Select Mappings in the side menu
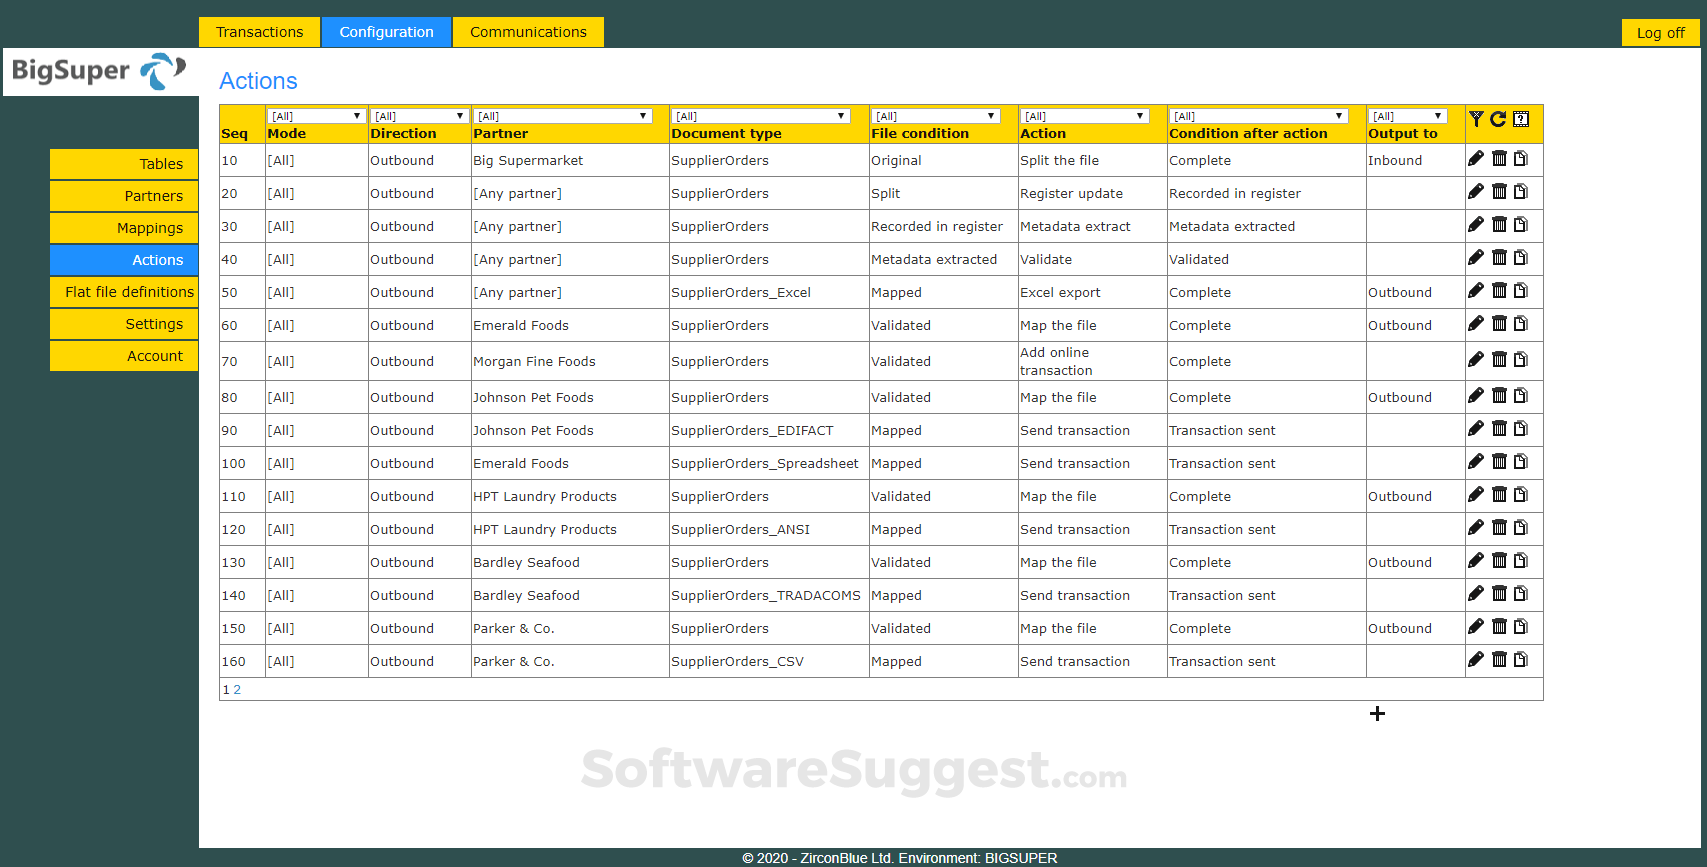This screenshot has height=867, width=1707. click(124, 228)
